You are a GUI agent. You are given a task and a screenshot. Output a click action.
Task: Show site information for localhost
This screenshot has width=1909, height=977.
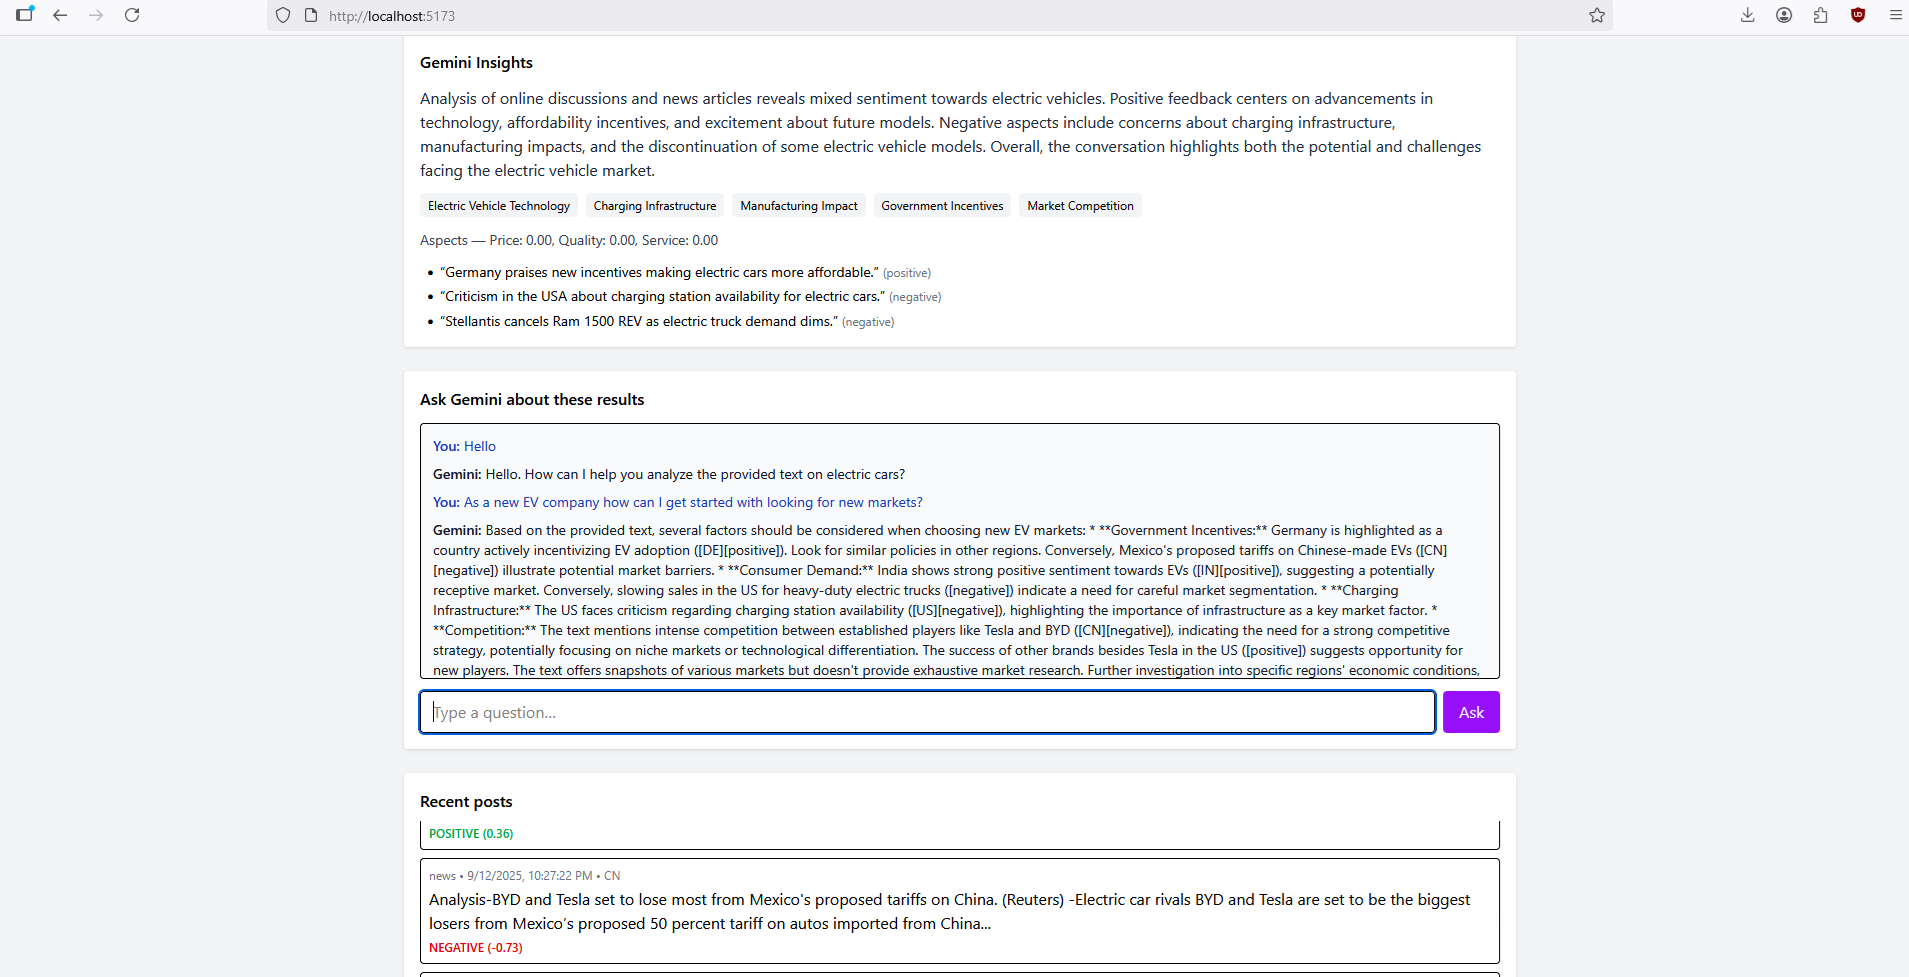pyautogui.click(x=311, y=16)
